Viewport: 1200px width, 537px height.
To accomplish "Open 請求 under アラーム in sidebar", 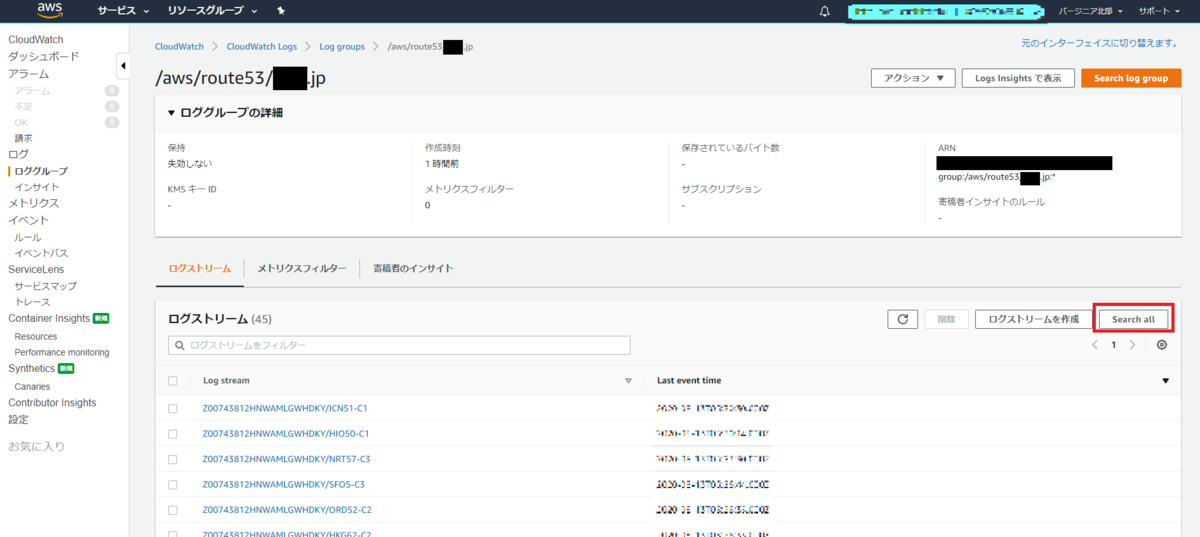I will (x=23, y=138).
